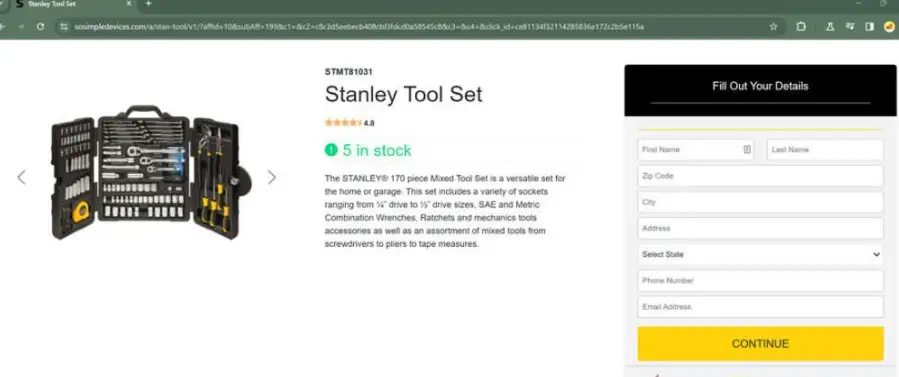Reload the page
This screenshot has width=899, height=377.
coord(40,26)
